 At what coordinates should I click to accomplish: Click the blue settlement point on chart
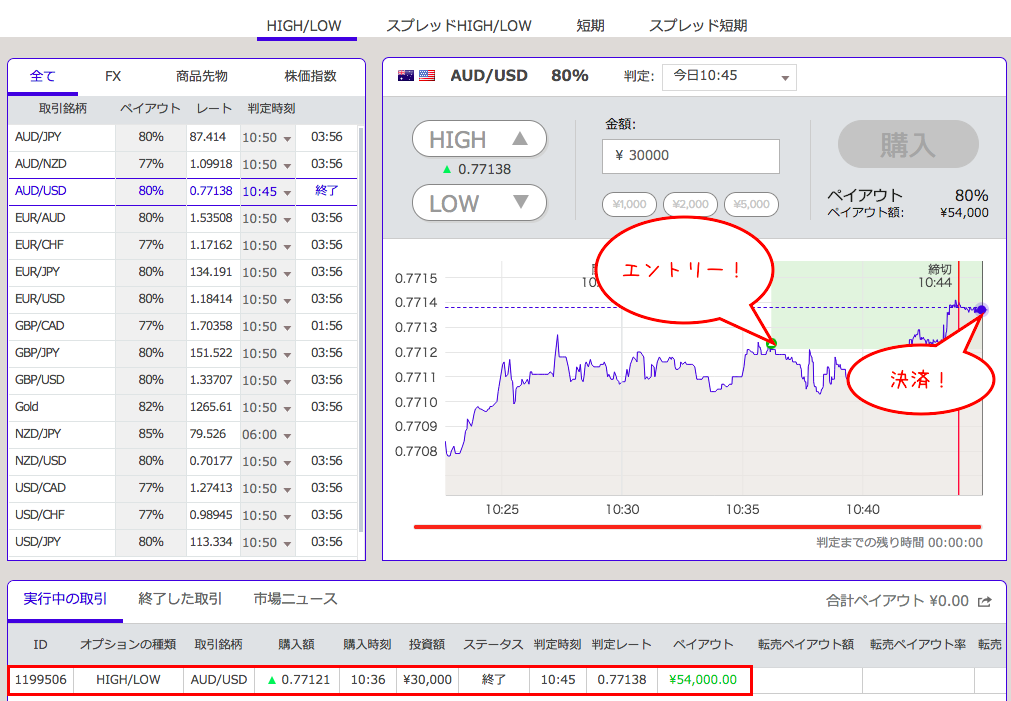(981, 310)
